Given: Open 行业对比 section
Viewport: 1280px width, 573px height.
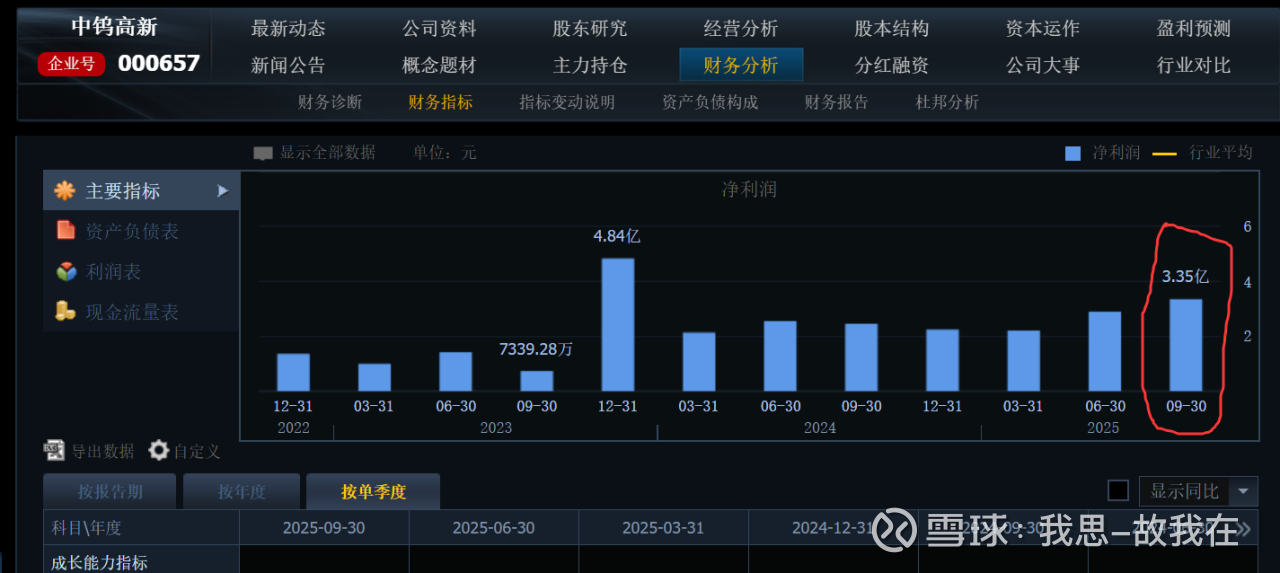Looking at the screenshot, I should point(1194,65).
